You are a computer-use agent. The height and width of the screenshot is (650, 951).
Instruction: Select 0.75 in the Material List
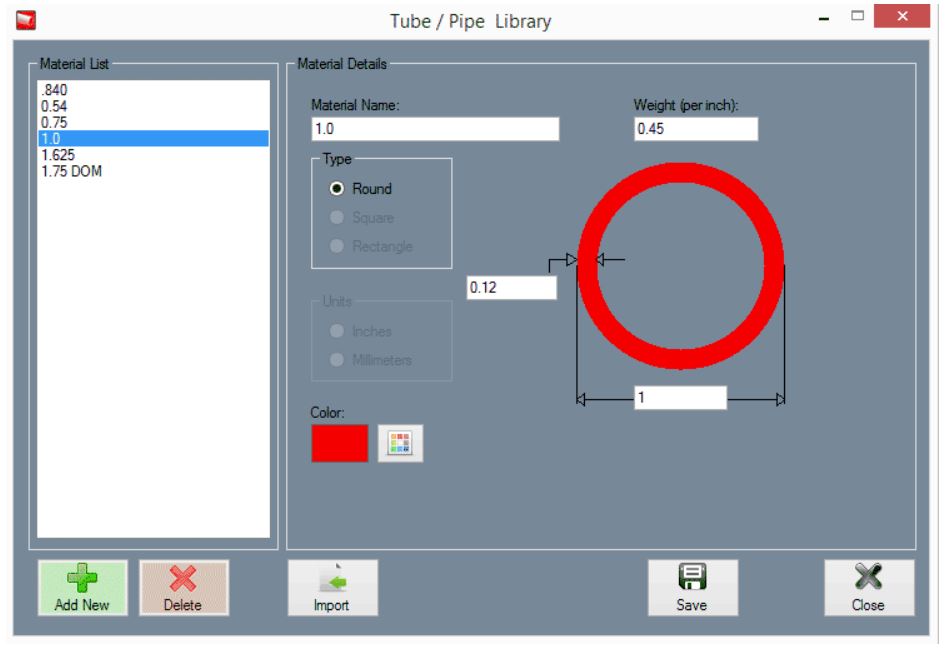153,122
